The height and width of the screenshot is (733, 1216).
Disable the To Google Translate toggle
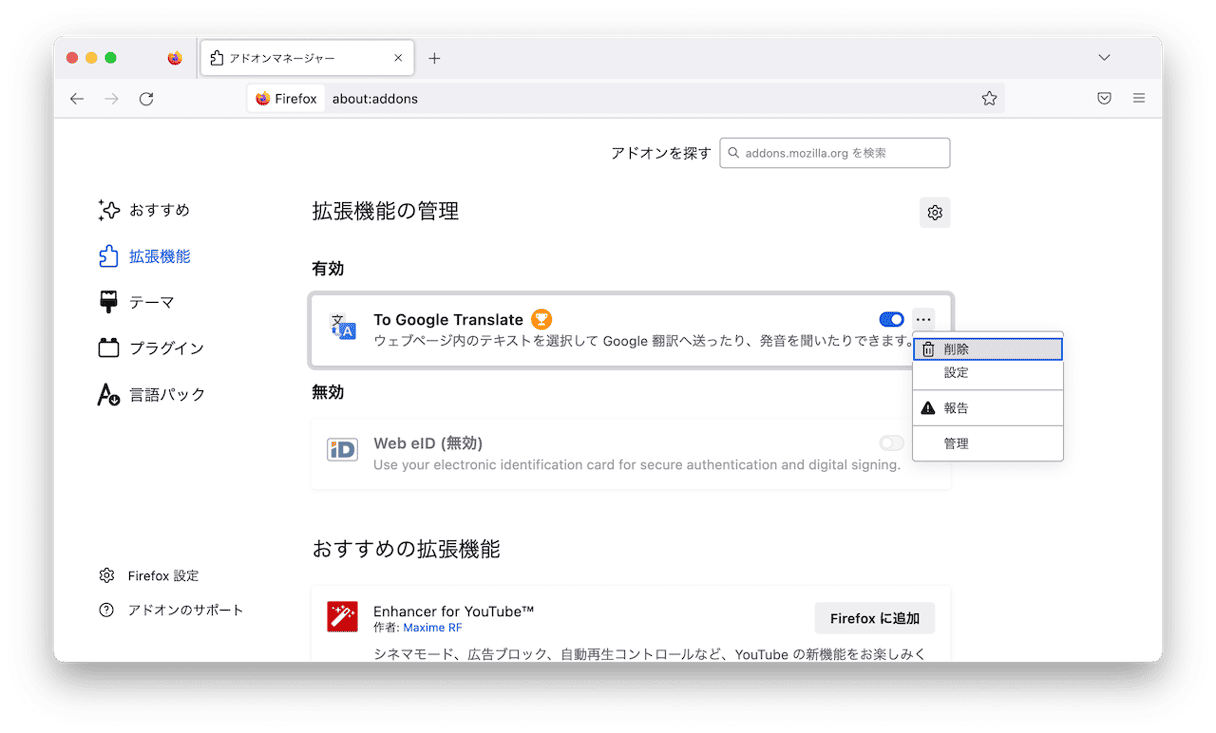coord(891,319)
